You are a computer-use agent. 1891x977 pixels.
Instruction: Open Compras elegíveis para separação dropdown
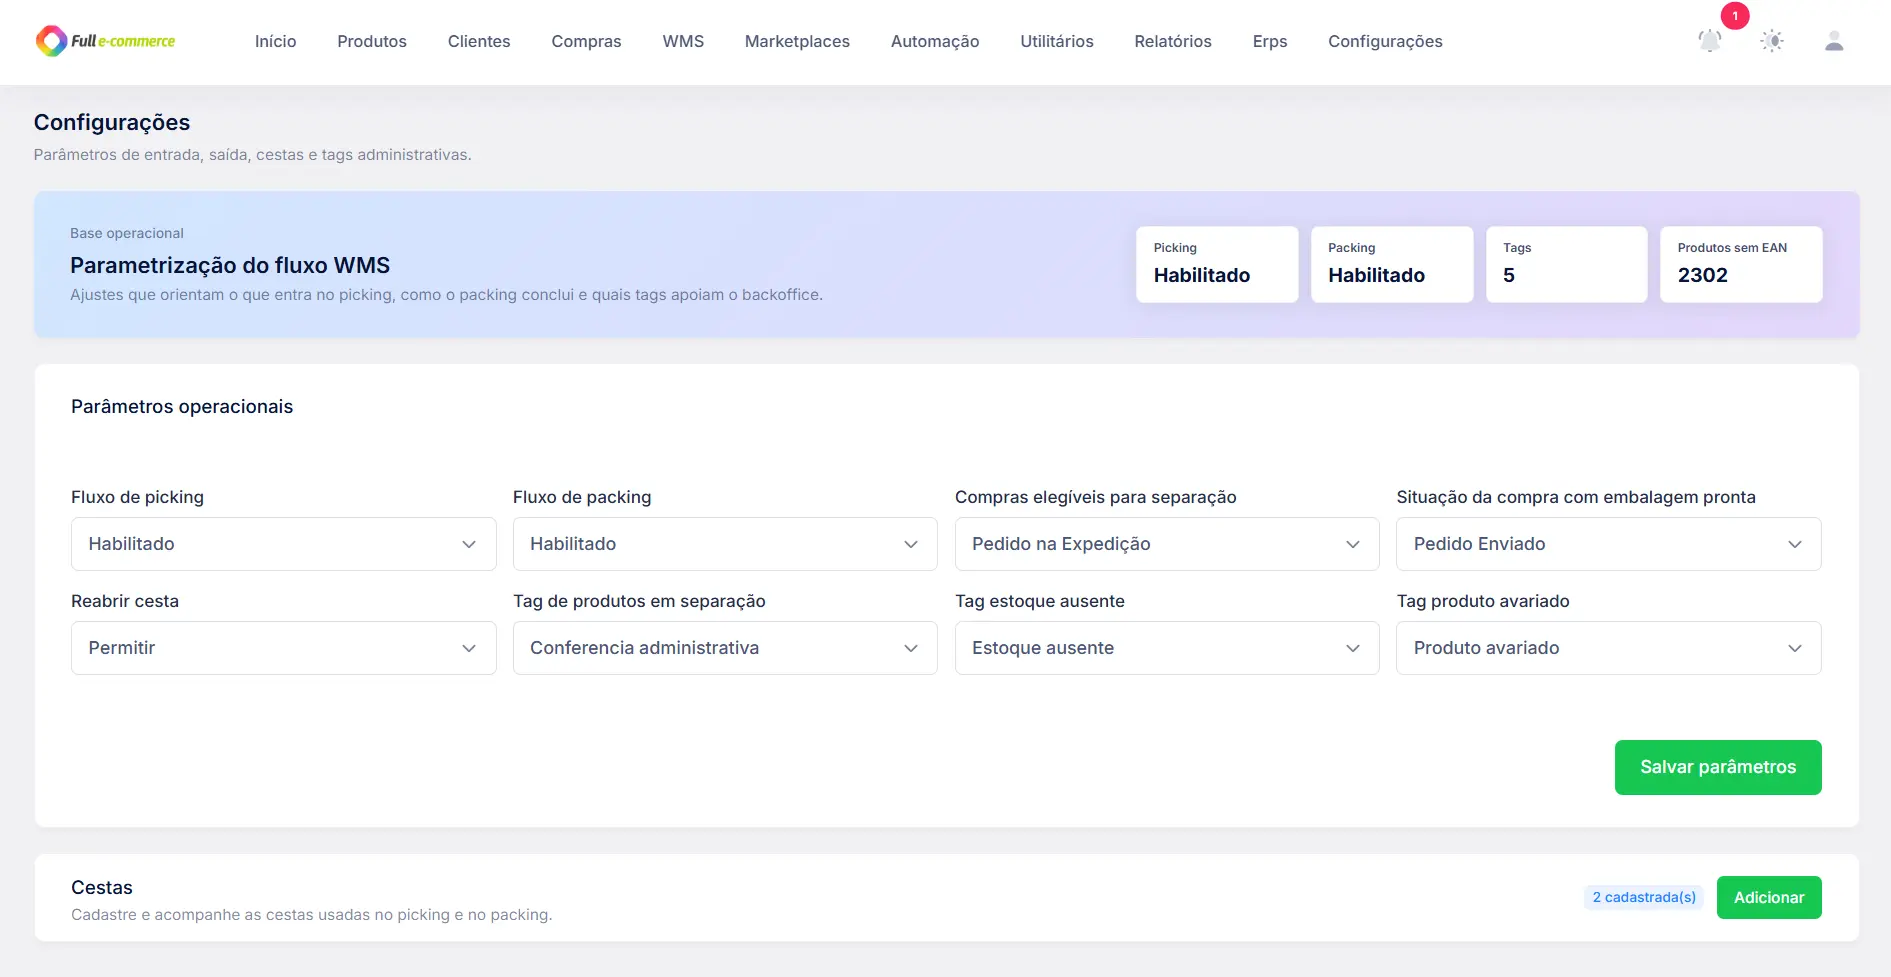click(1167, 544)
